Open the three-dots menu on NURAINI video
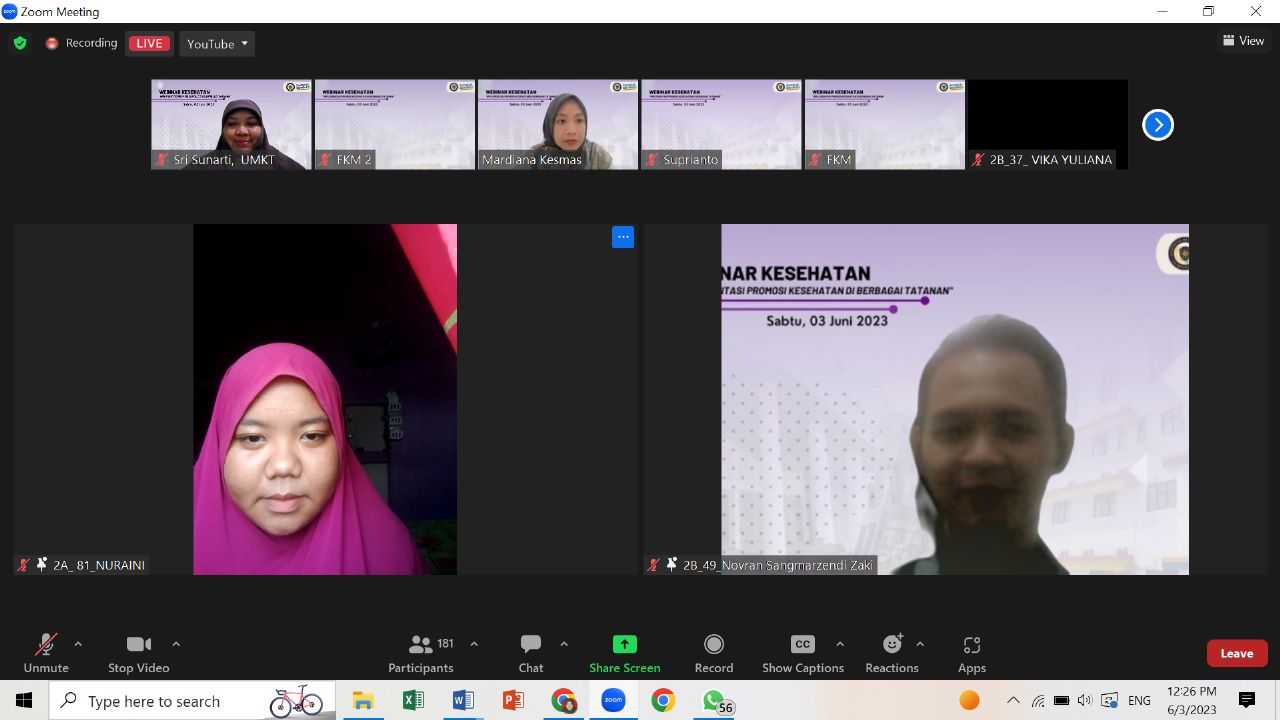This screenshot has height=720, width=1280. (623, 237)
